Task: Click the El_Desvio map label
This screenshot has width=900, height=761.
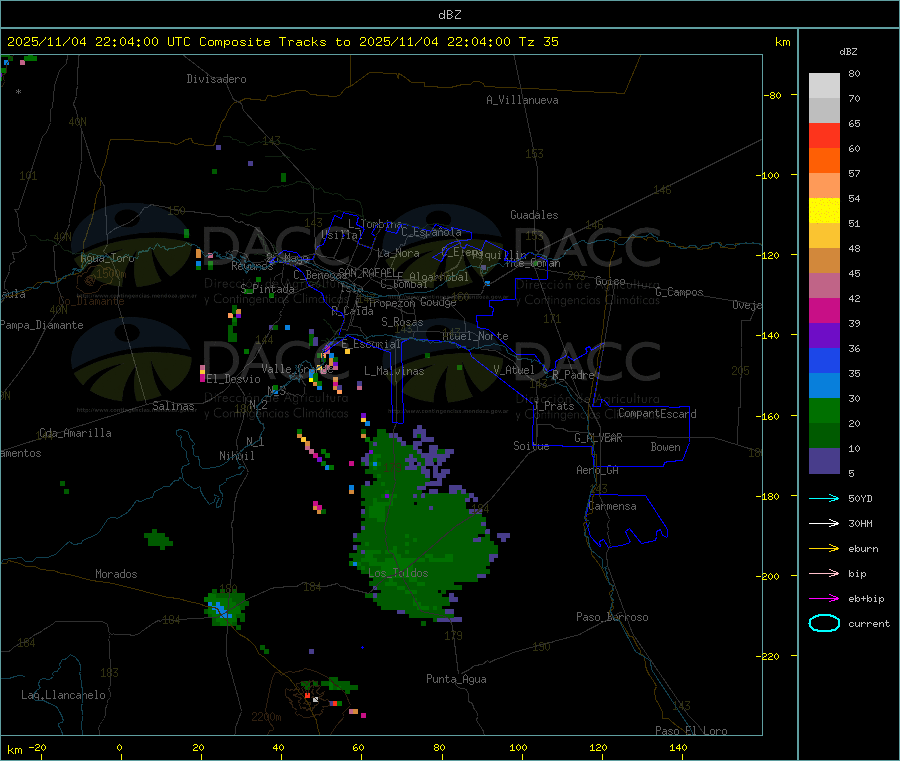Action: point(234,379)
